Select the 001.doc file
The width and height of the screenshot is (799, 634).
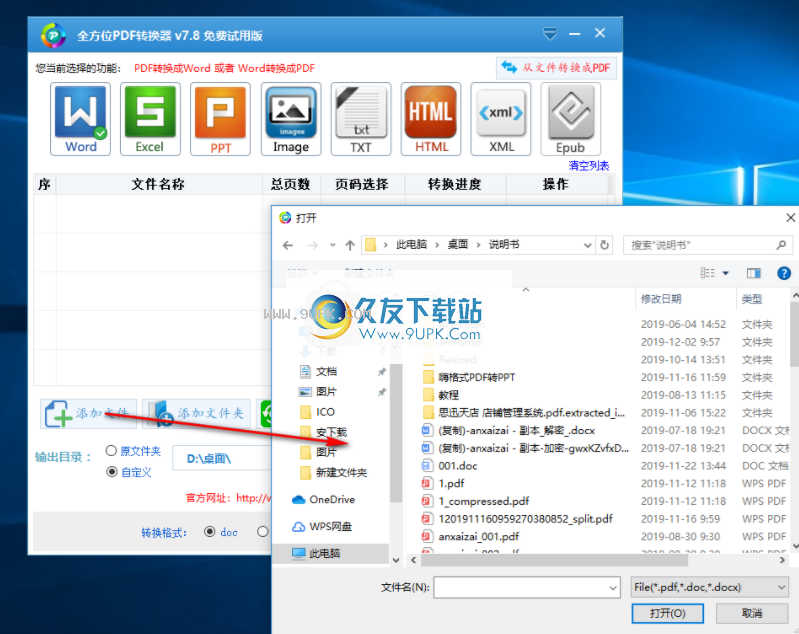pyautogui.click(x=458, y=466)
